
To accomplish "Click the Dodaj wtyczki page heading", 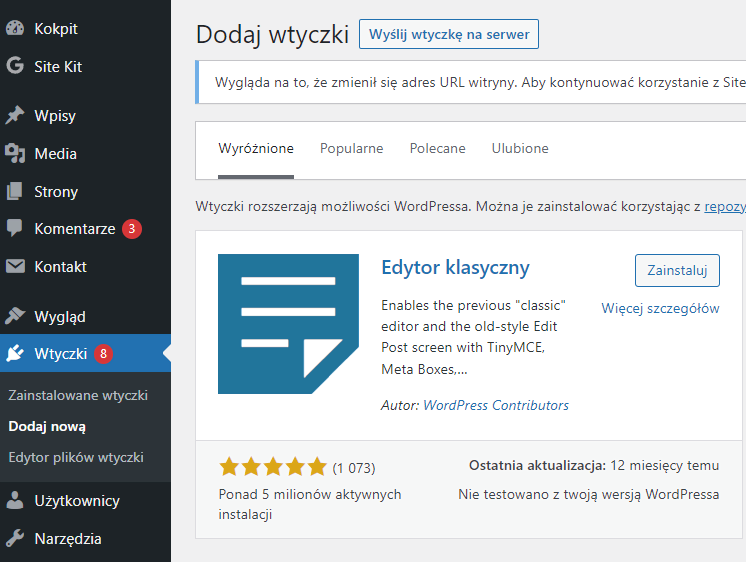I will (x=273, y=35).
